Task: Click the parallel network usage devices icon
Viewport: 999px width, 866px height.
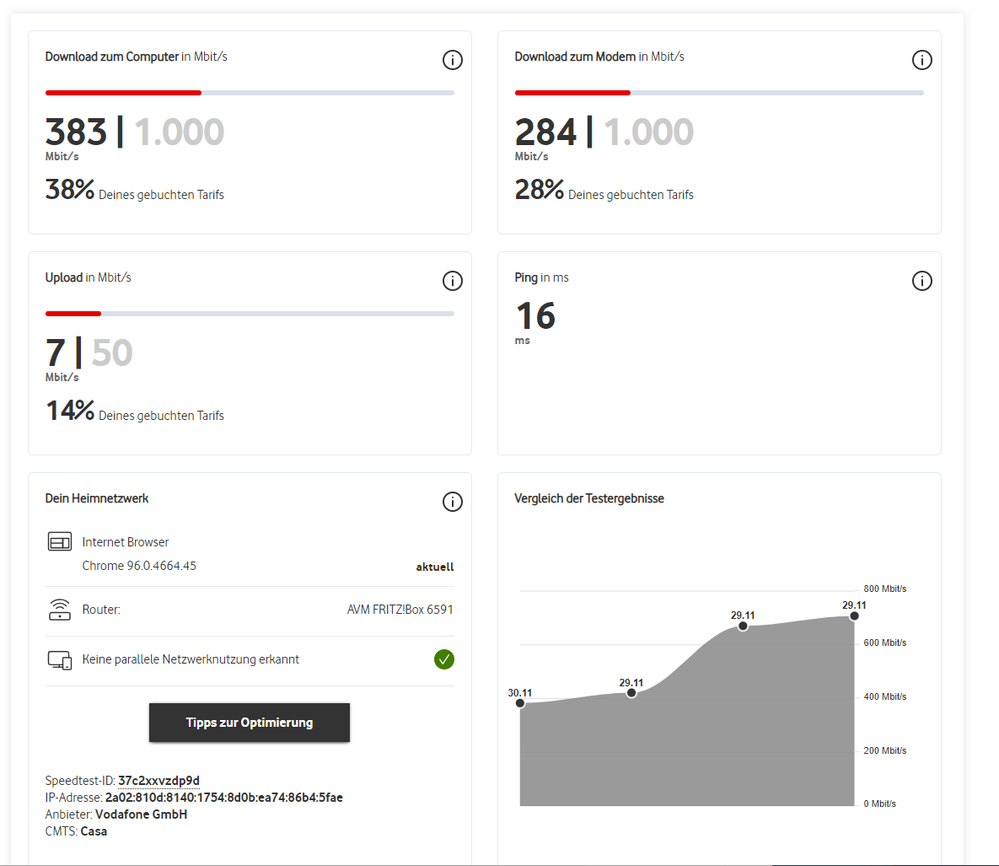Action: (60, 660)
